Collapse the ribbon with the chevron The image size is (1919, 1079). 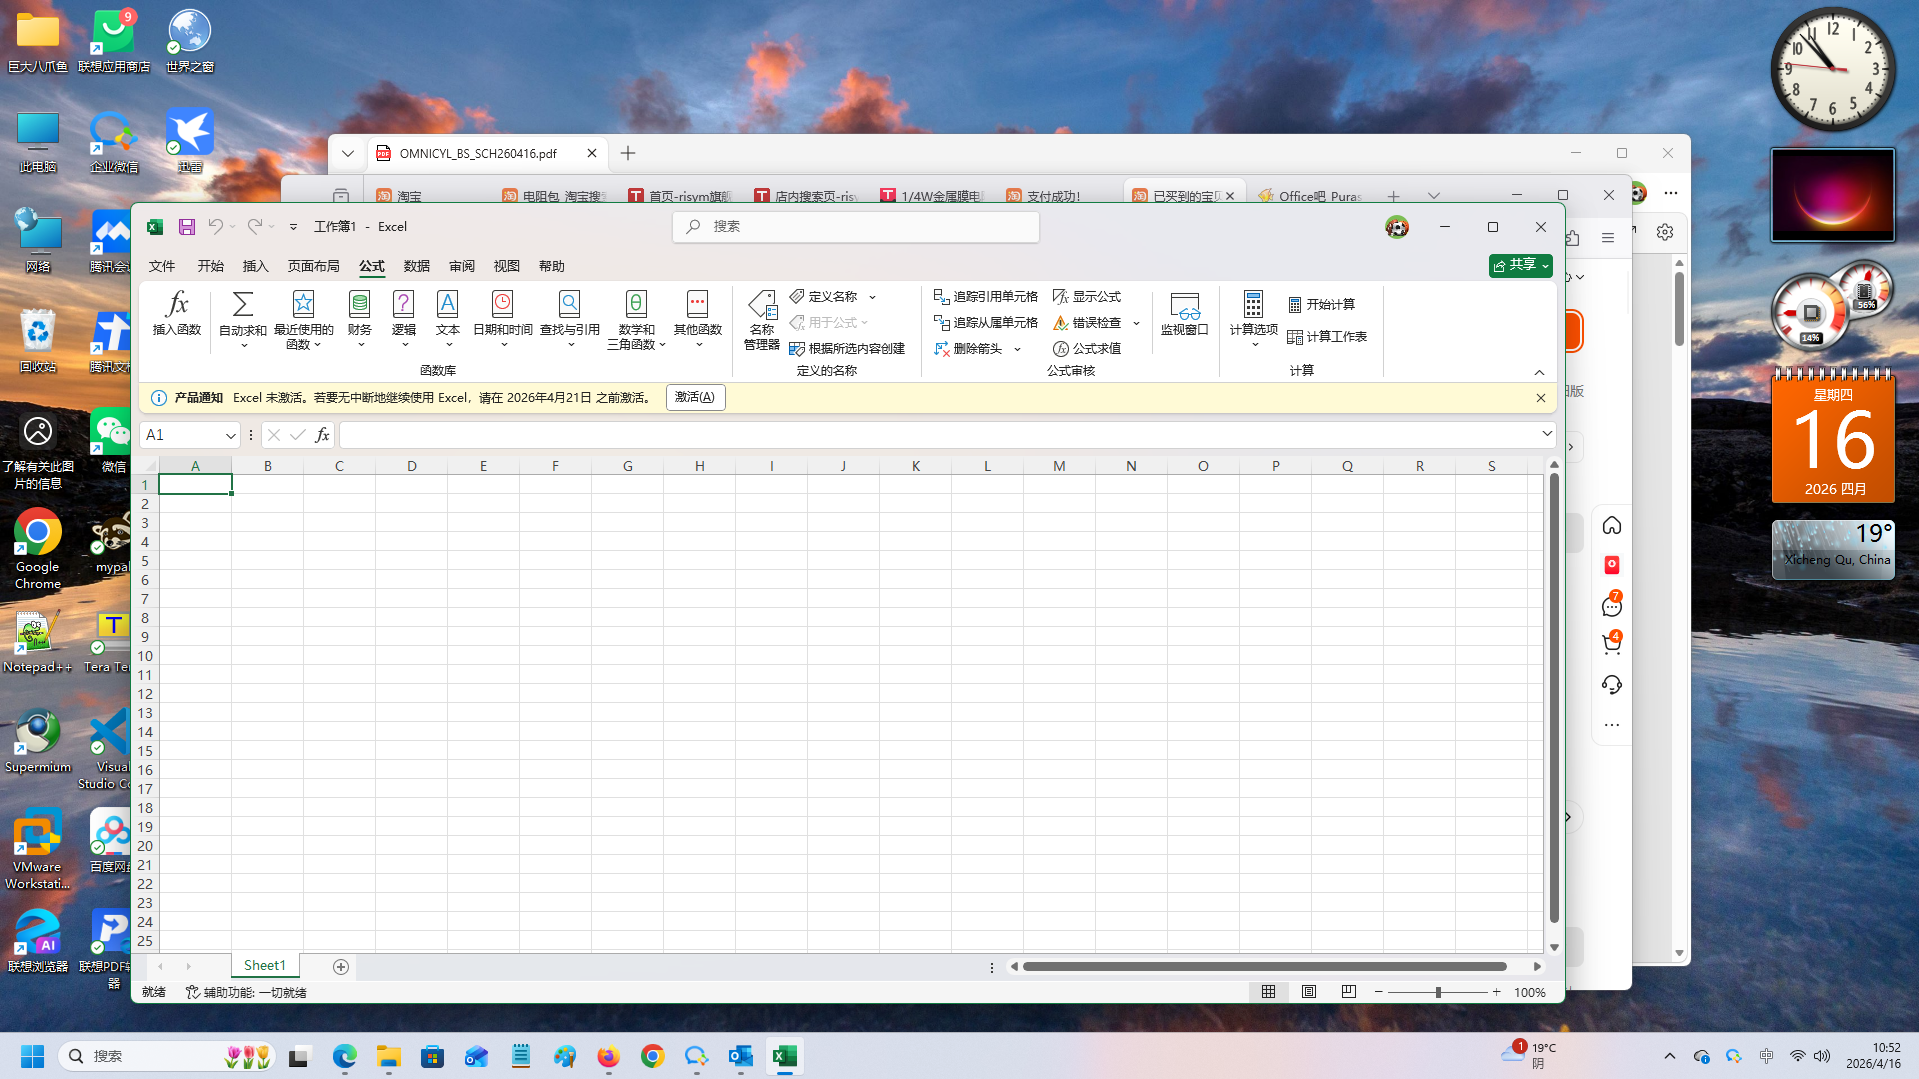tap(1539, 372)
